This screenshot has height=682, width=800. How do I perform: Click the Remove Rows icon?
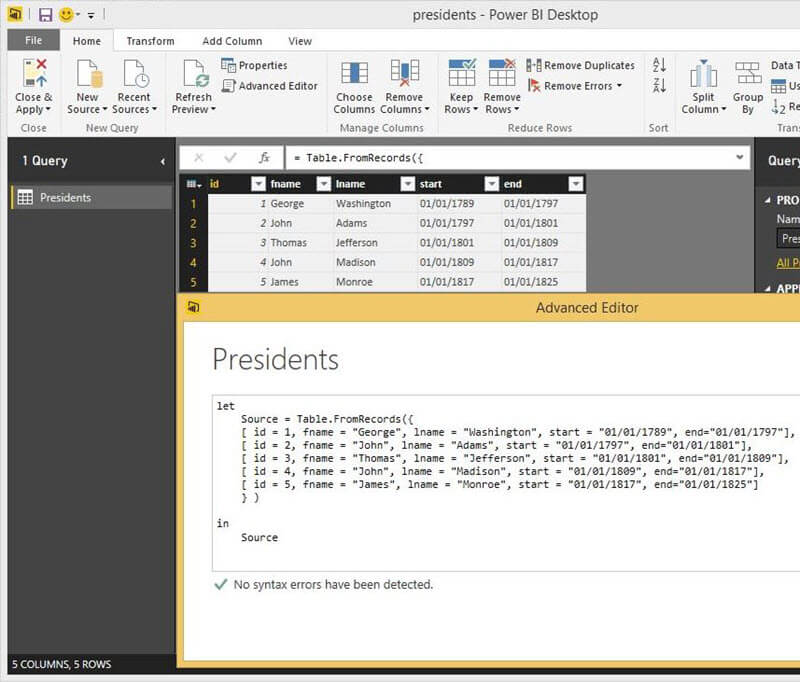pos(502,72)
